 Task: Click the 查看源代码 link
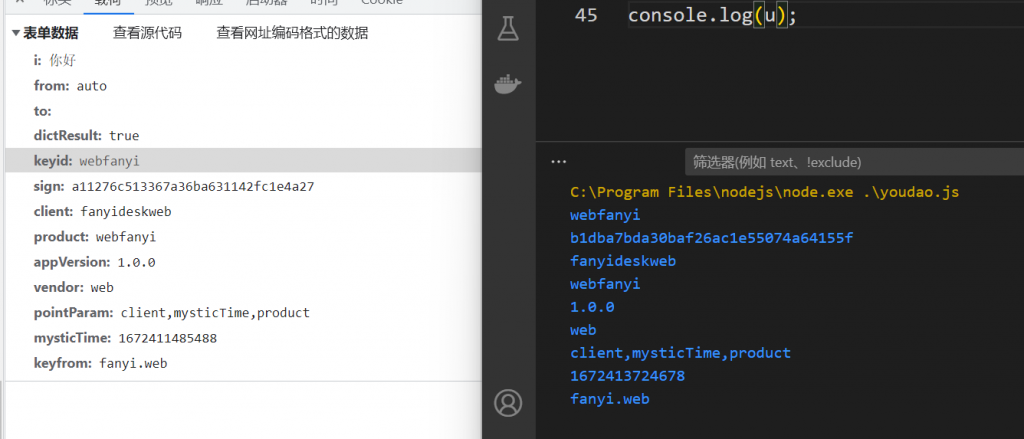click(x=147, y=33)
